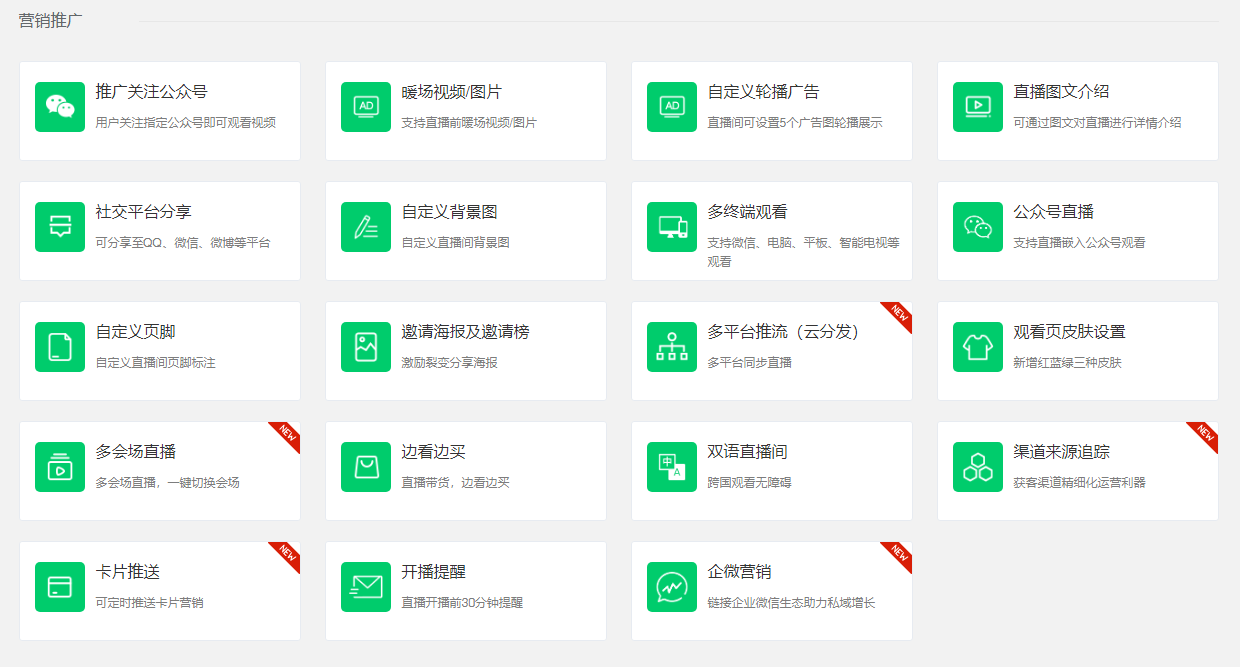Image resolution: width=1240 pixels, height=667 pixels.
Task: Open the shopping bag icon for 边看边买
Action: (366, 467)
